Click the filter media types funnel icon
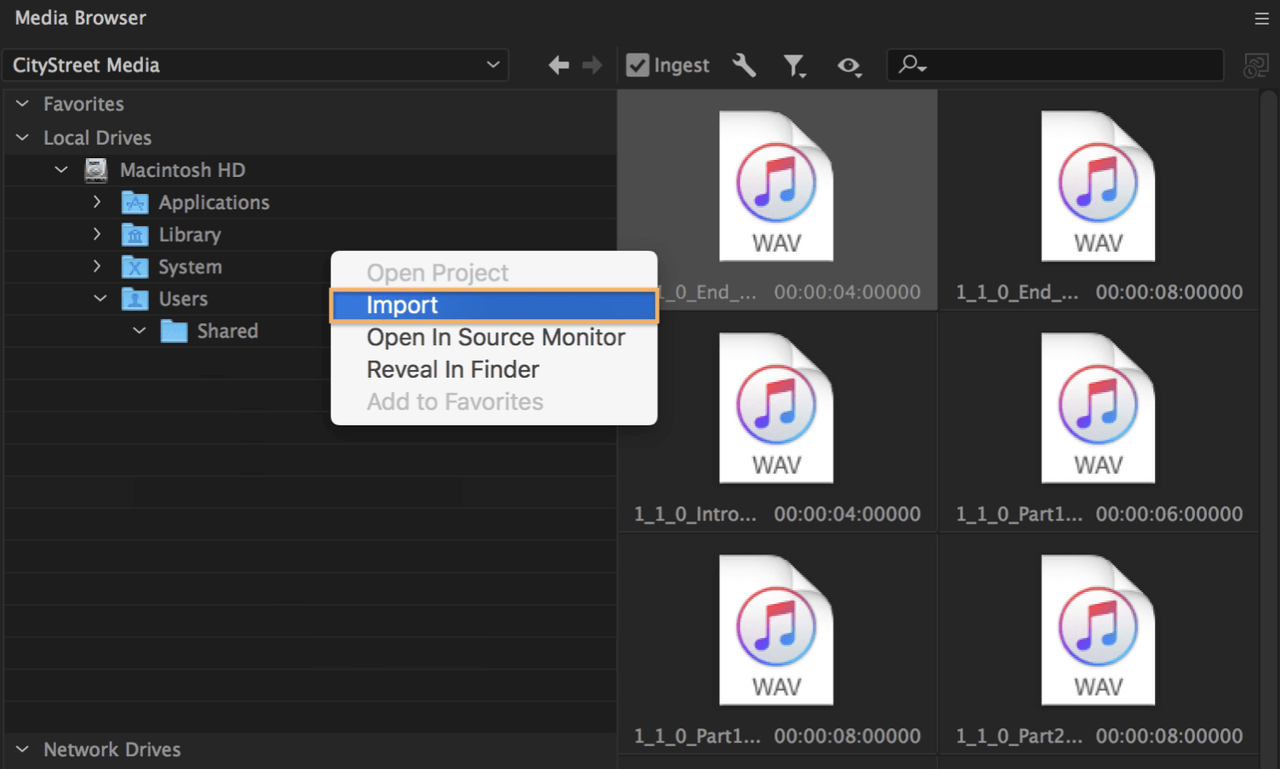This screenshot has width=1280, height=769. click(x=795, y=64)
